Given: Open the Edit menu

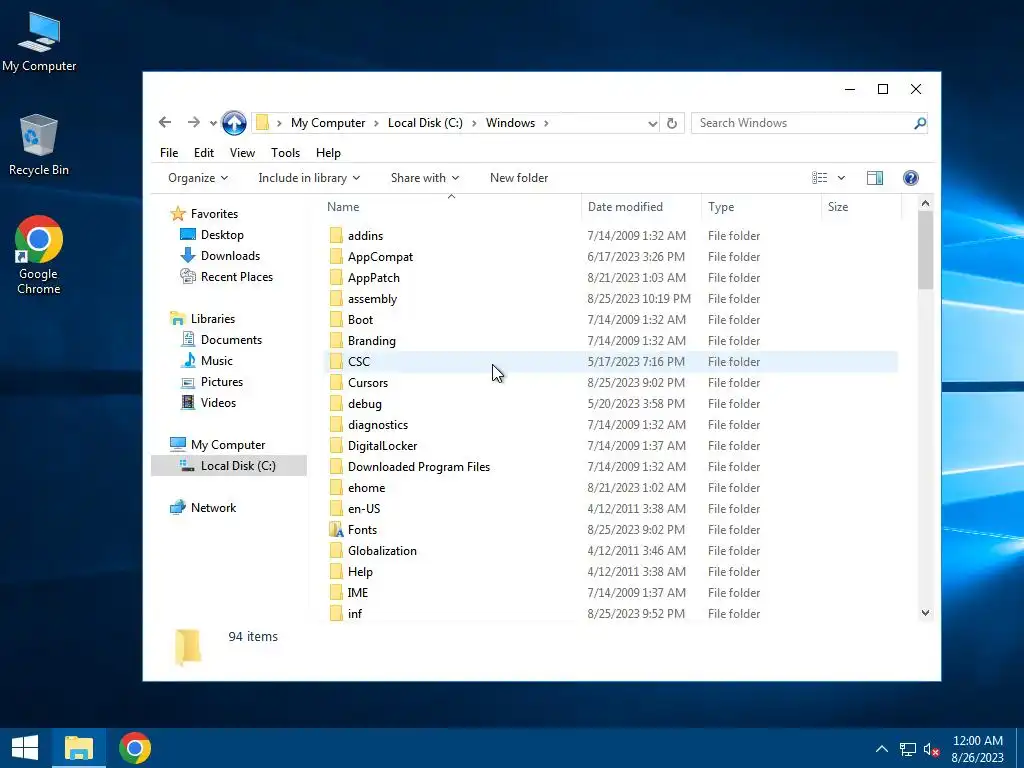Looking at the screenshot, I should (204, 153).
